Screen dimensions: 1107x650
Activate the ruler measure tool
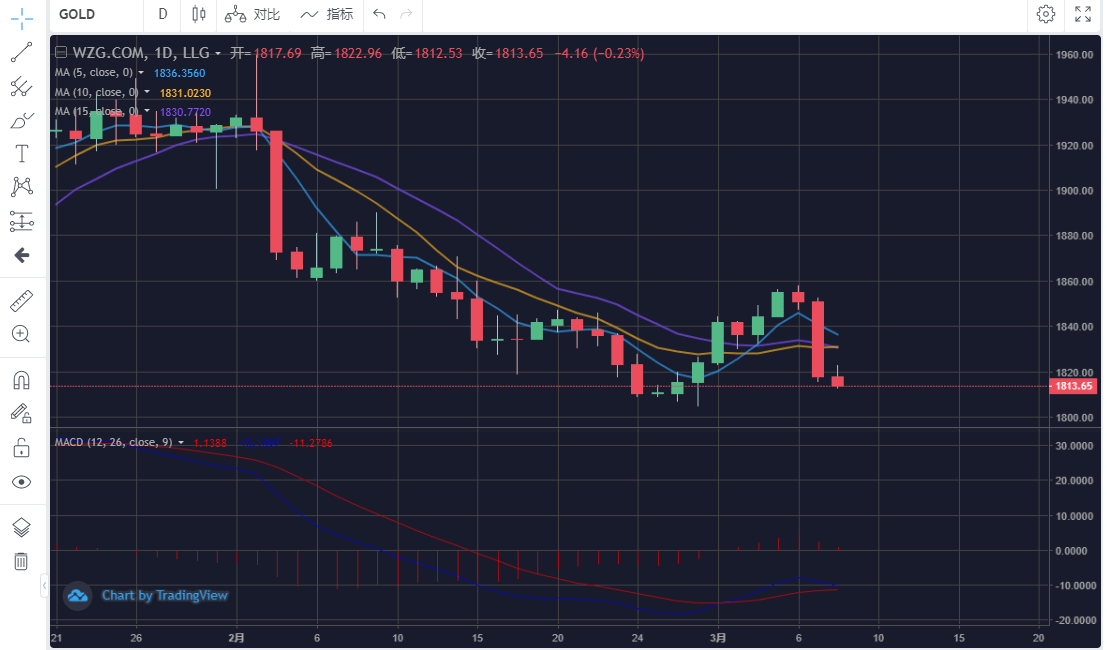point(21,300)
